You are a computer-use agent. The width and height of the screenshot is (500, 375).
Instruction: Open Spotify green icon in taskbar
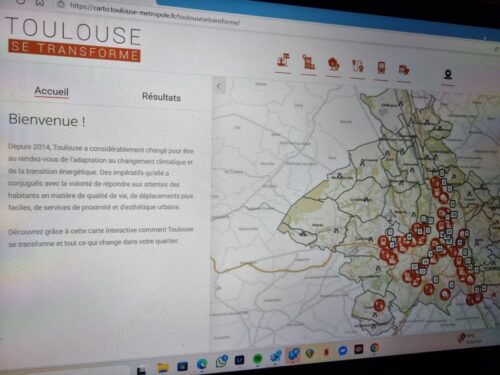[x=258, y=359]
